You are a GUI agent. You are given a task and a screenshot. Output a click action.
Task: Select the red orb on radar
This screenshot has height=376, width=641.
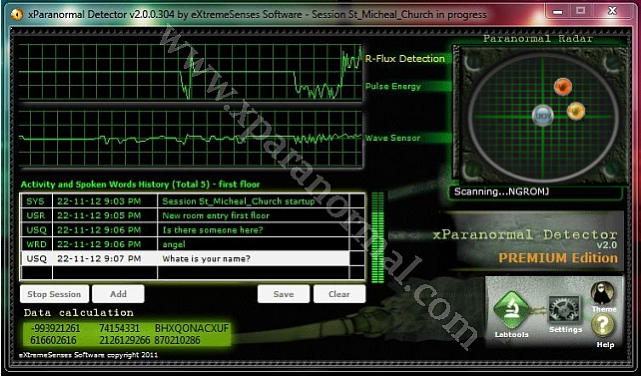563,87
